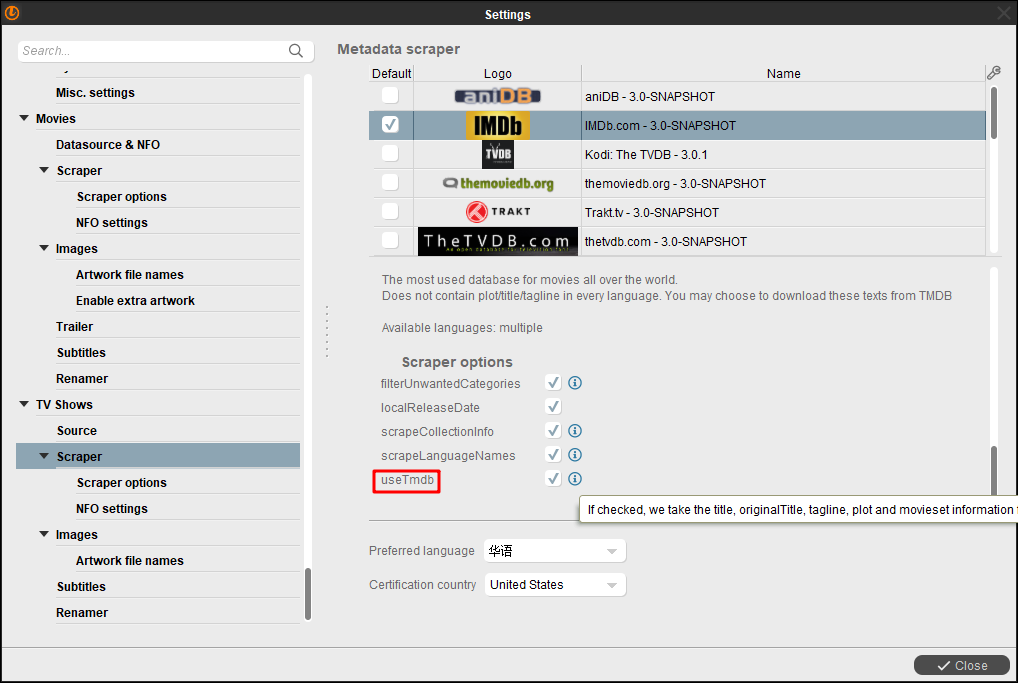Show info for scrapeLanguageNames option

coord(575,455)
